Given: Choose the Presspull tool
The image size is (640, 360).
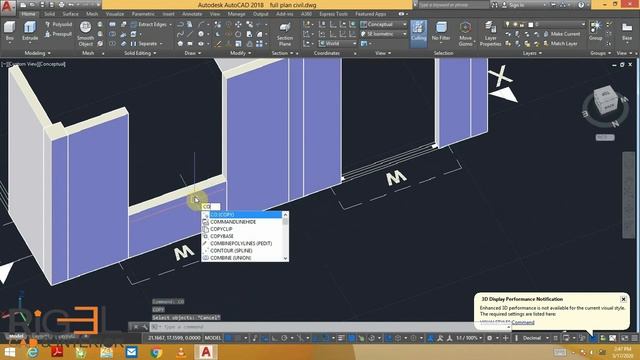Looking at the screenshot, I should (58, 34).
